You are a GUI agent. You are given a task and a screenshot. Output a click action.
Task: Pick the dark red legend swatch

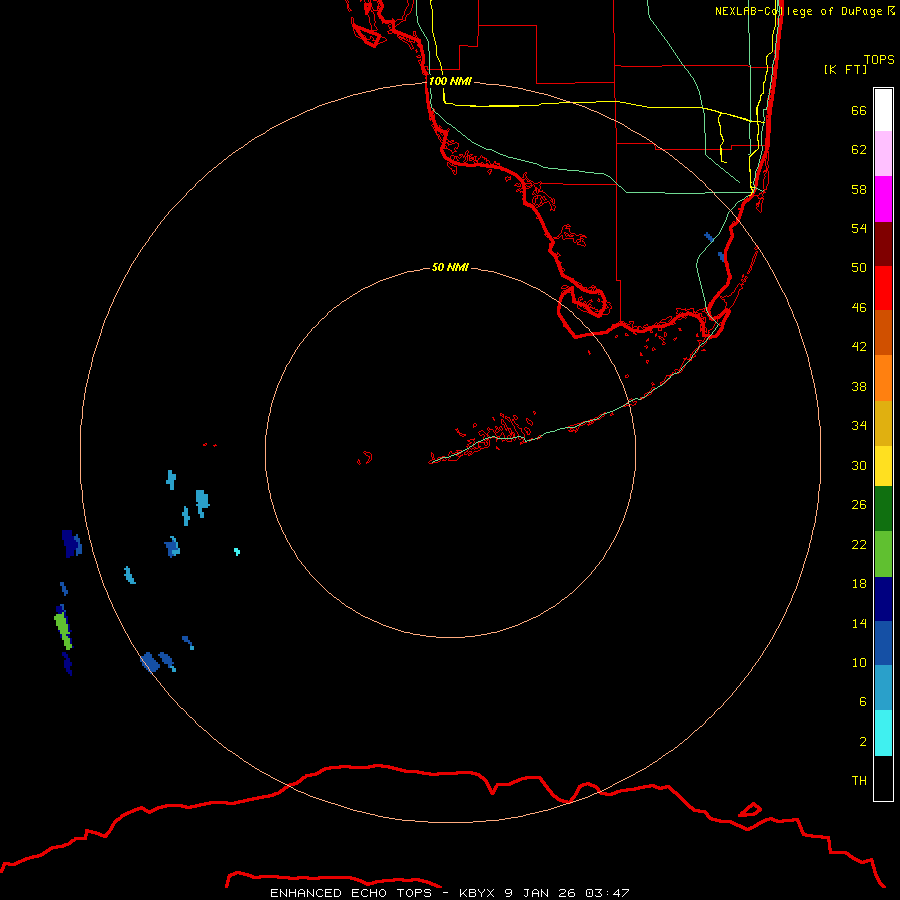coord(883,244)
